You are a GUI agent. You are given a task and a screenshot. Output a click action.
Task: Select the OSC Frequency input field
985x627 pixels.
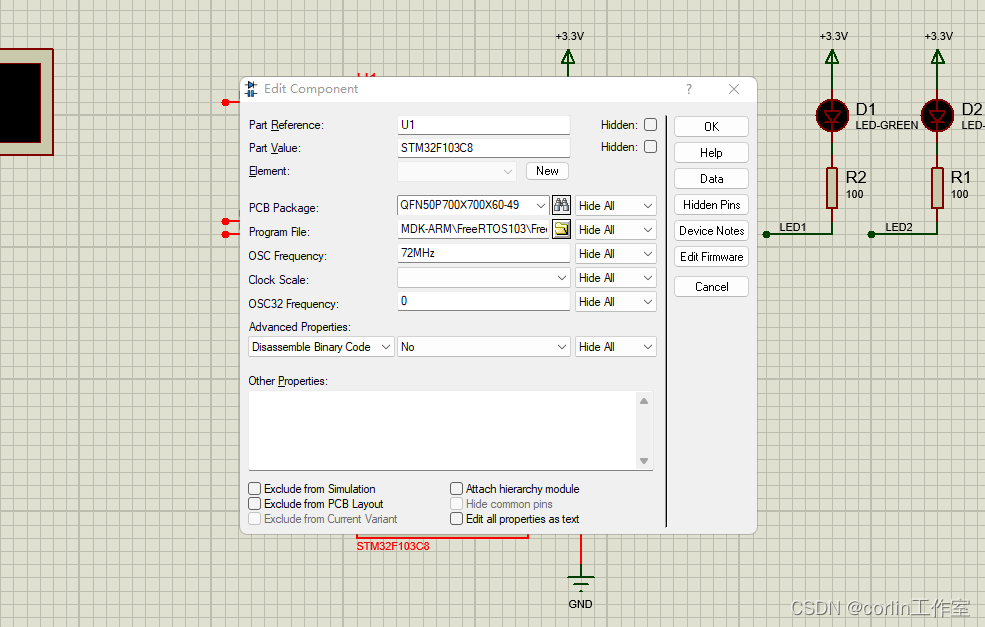[483, 252]
